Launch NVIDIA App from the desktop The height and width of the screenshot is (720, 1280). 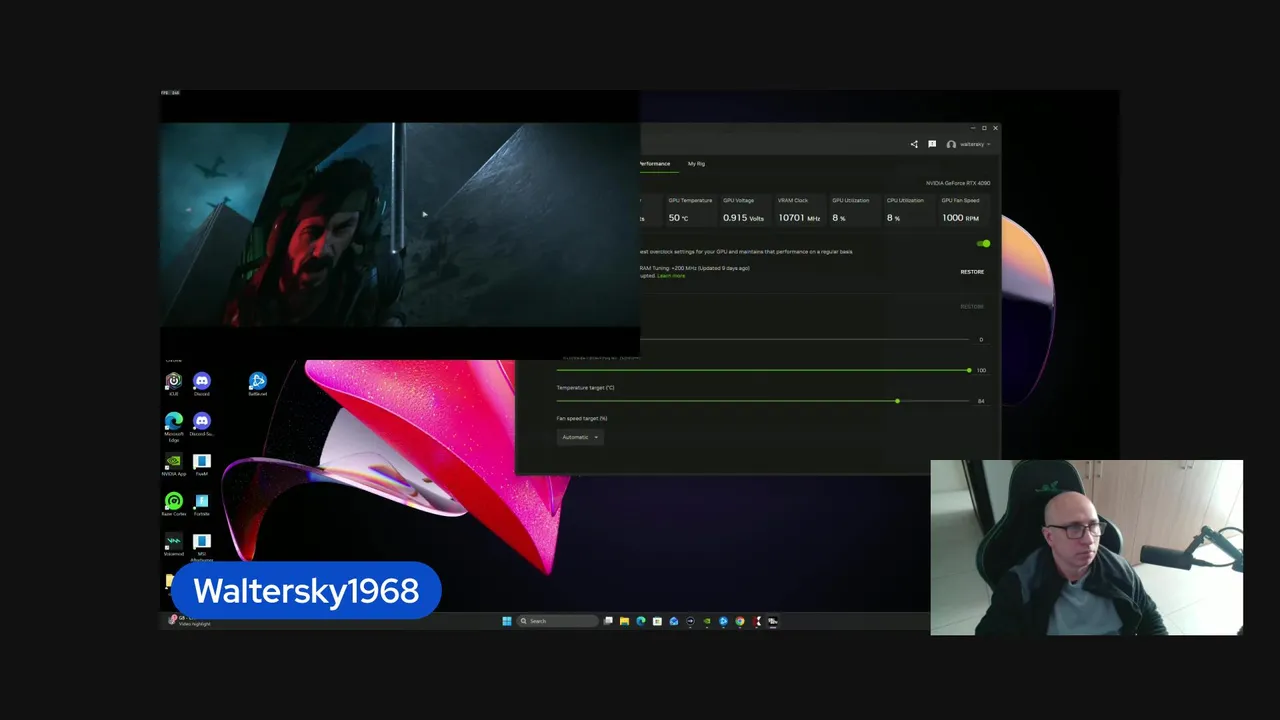point(174,464)
